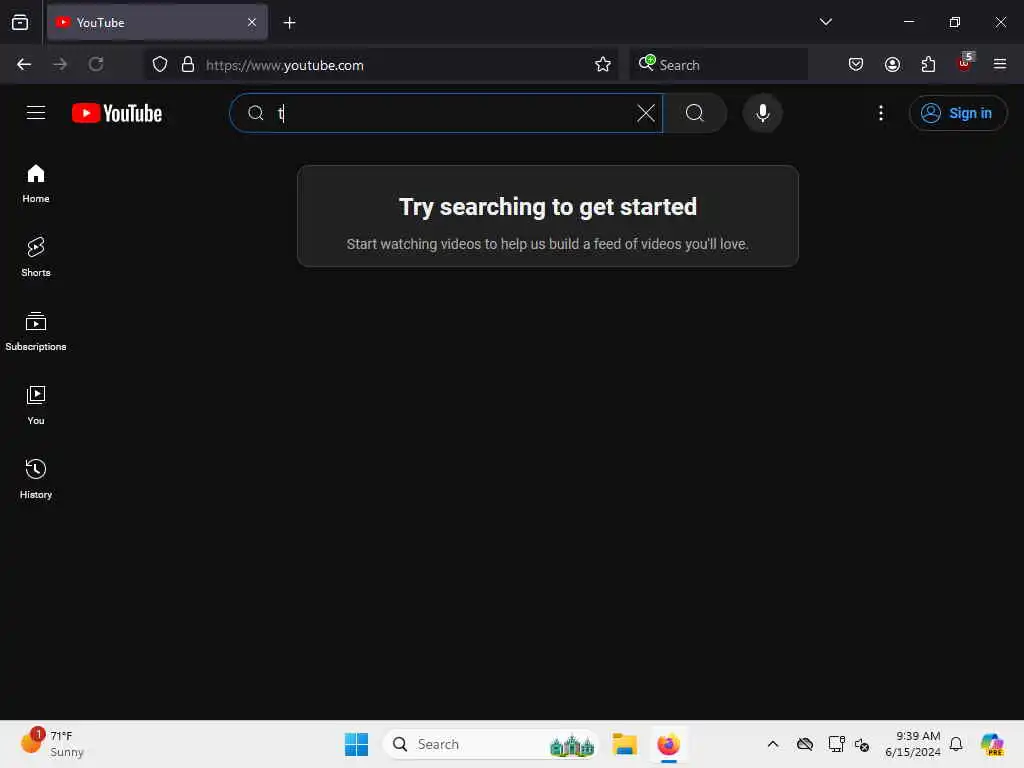Click the youtube.com URL address bar
This screenshot has width=1024, height=768.
(380, 65)
